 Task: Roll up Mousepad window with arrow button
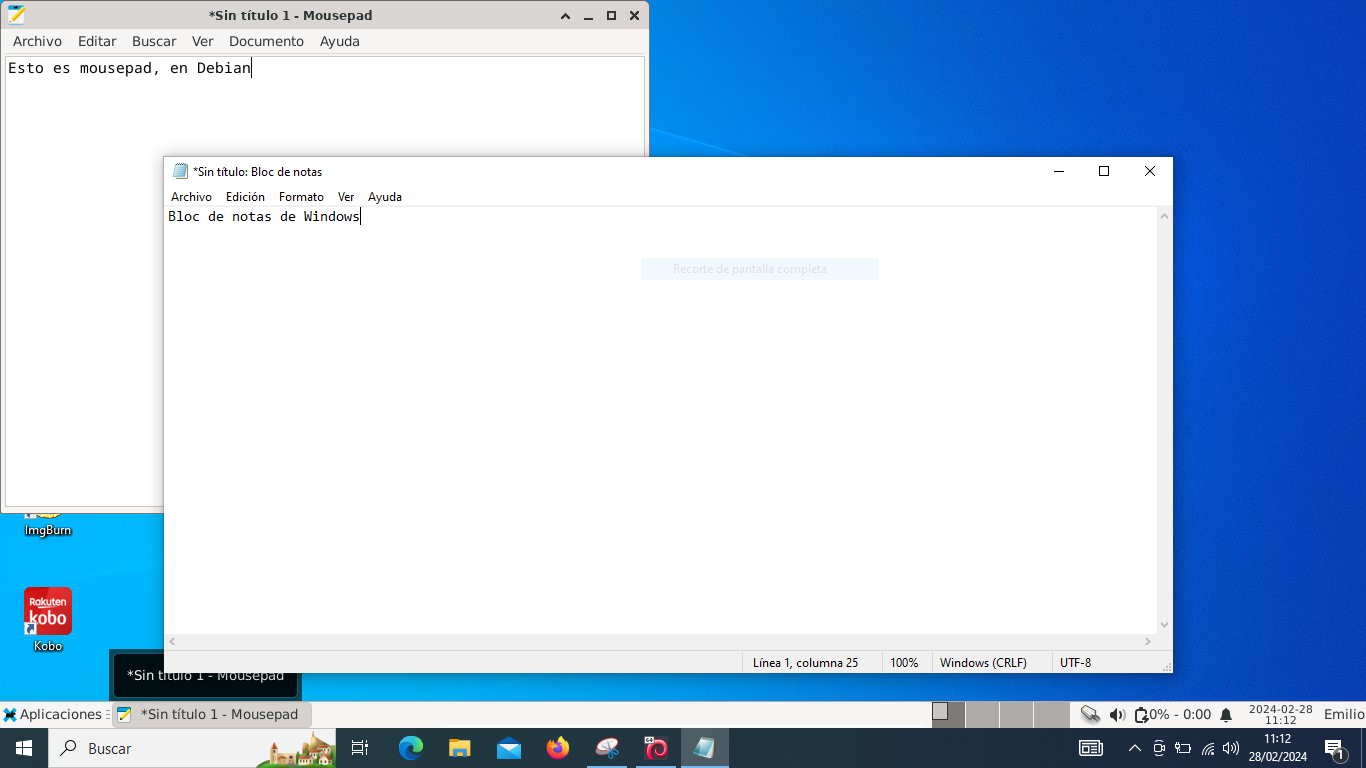565,15
